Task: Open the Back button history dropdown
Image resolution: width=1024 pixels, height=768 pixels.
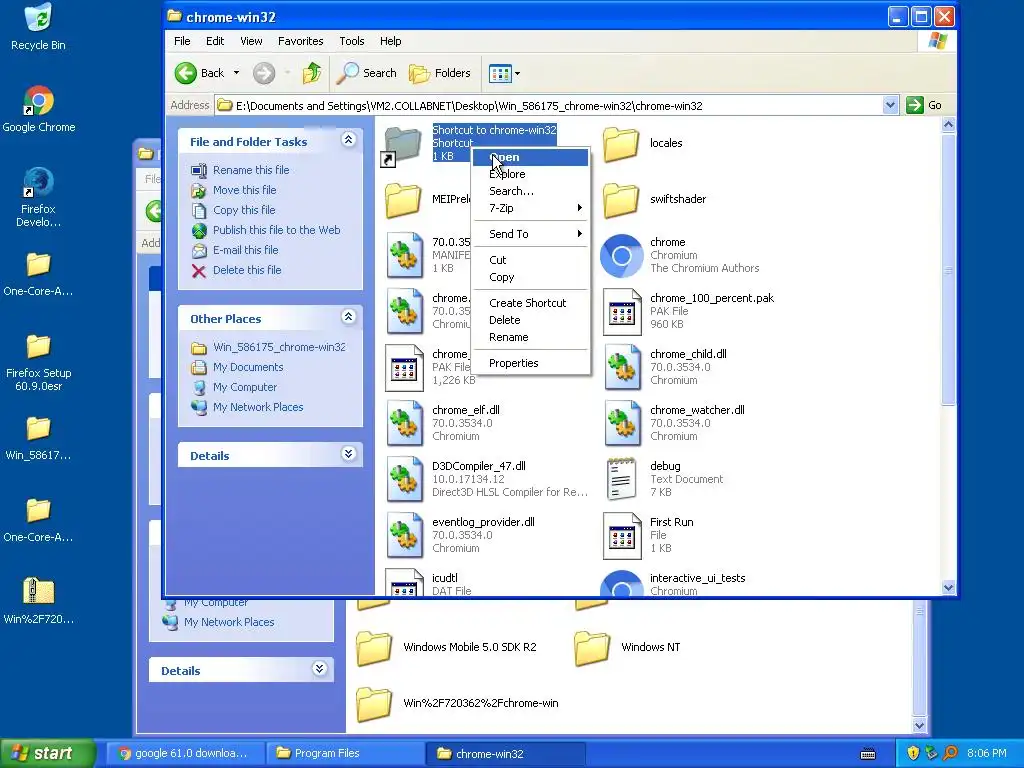Action: pos(236,73)
